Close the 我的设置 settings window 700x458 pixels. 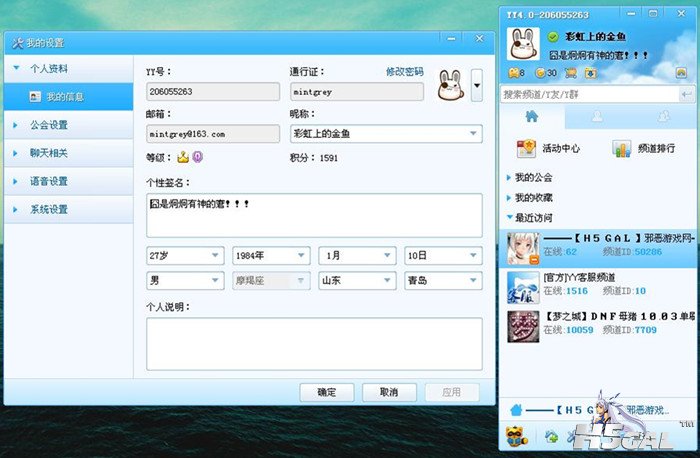pos(479,38)
